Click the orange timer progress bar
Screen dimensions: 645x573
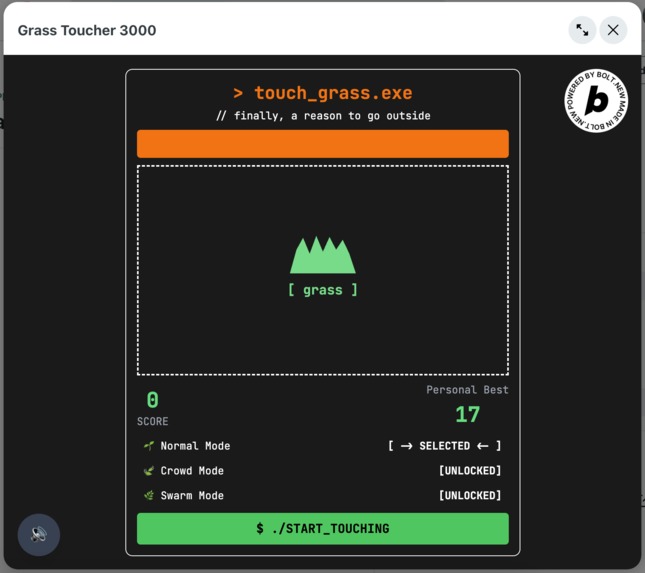click(x=322, y=144)
